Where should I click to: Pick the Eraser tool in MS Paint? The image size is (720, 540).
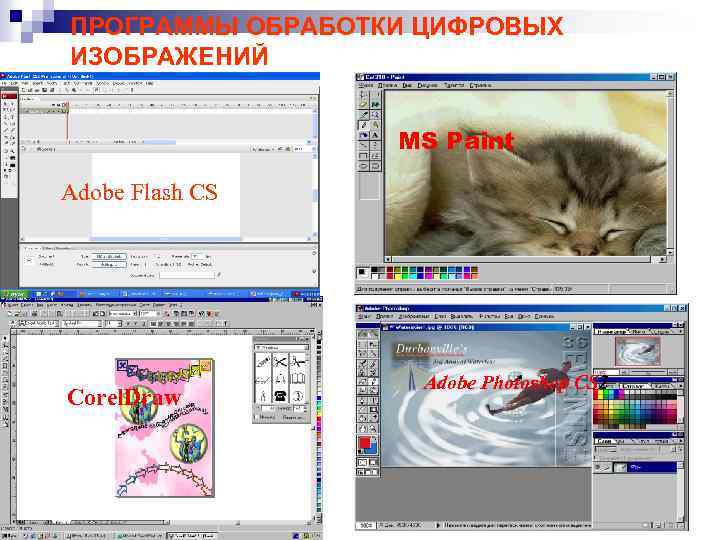(x=364, y=105)
